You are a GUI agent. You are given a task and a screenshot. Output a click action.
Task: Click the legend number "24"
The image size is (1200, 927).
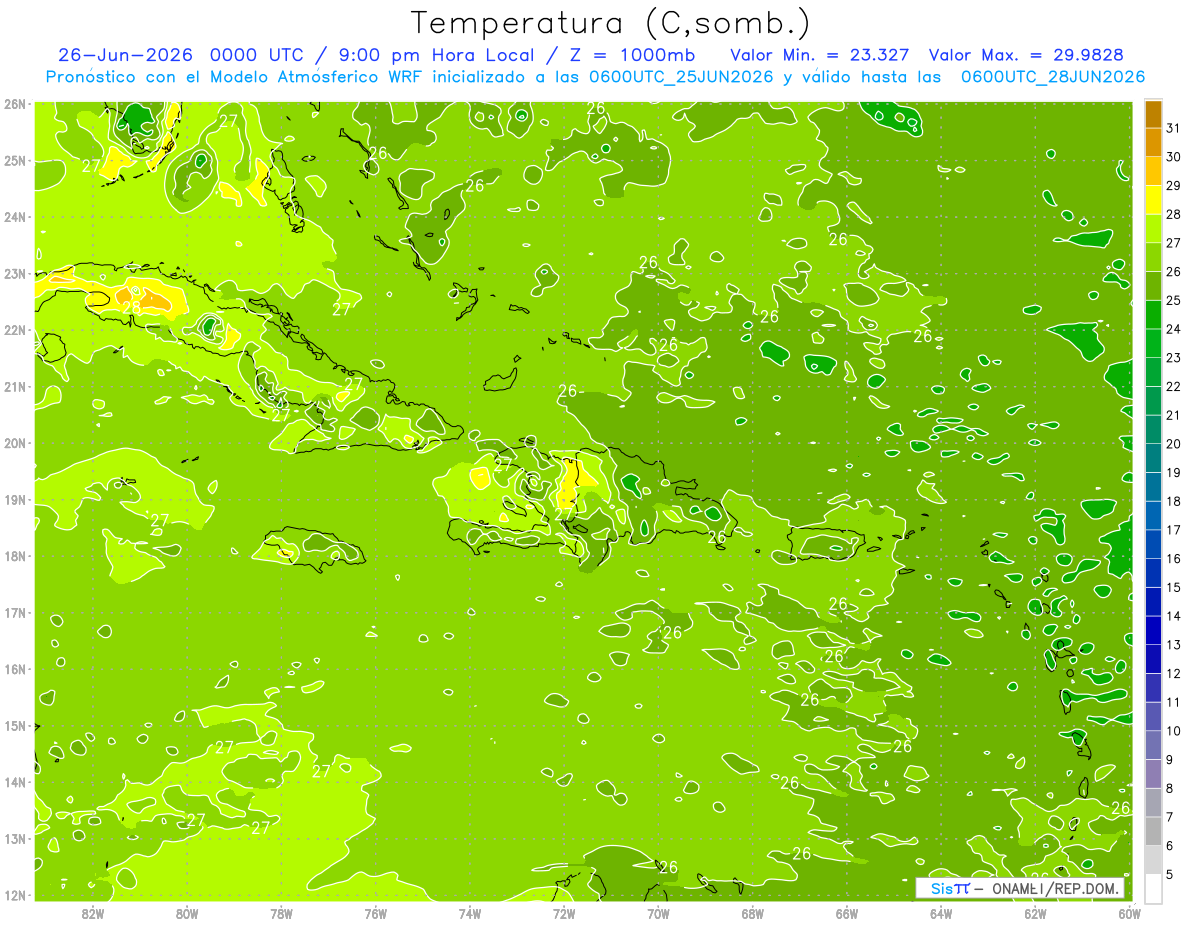(x=1174, y=329)
